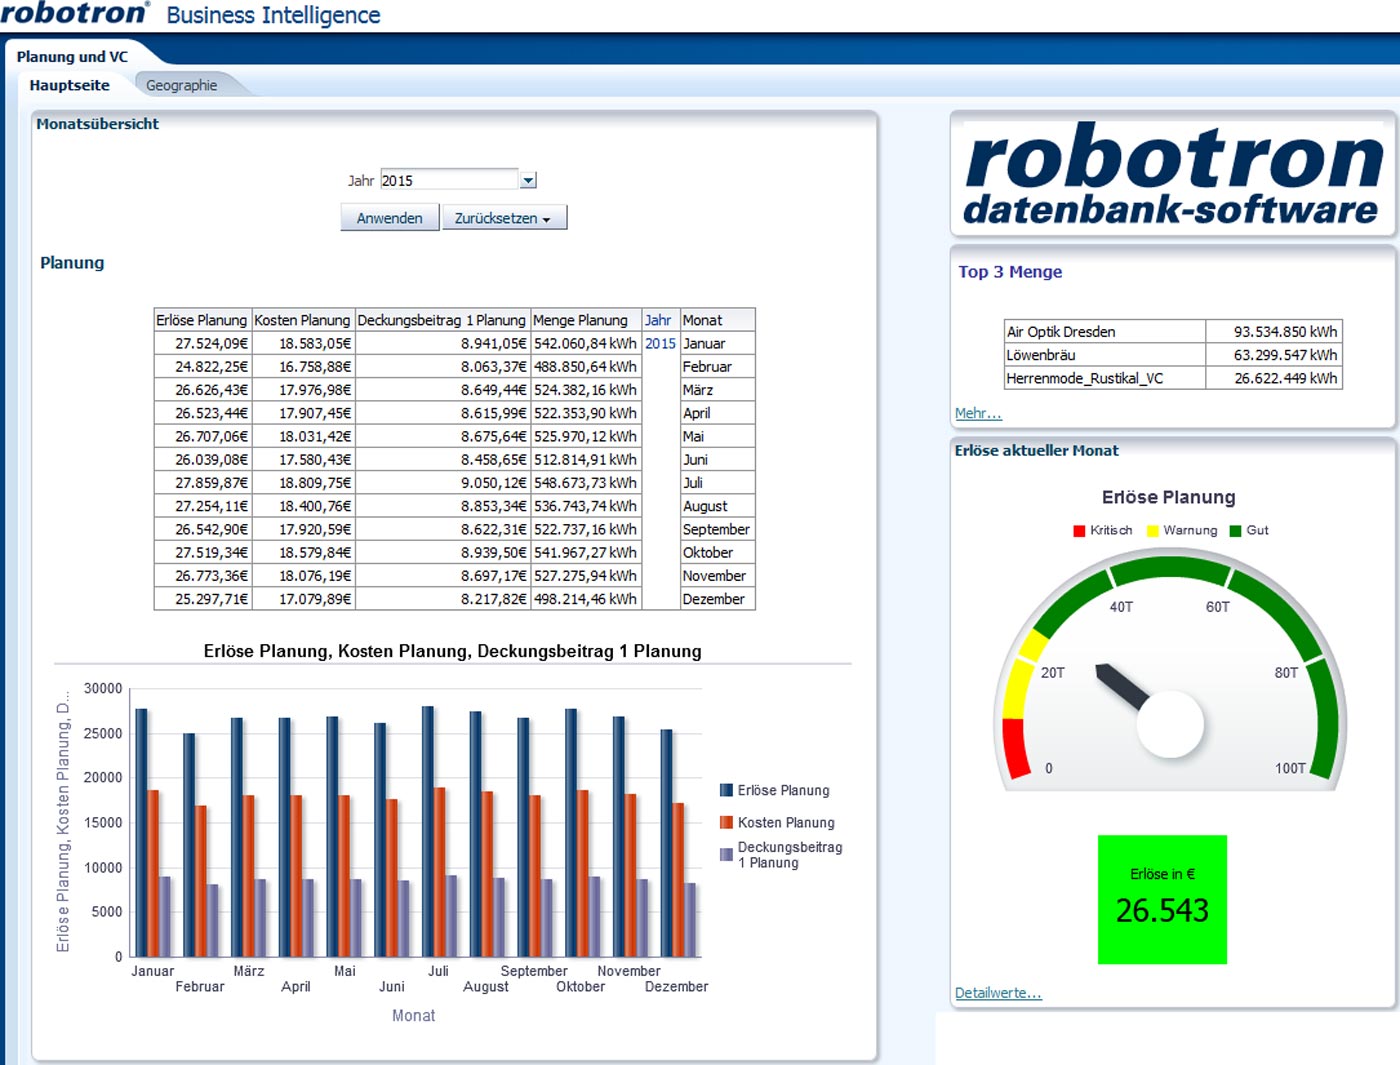The width and height of the screenshot is (1400, 1065).
Task: Click the cell 18.809,75€
Action: click(x=302, y=483)
